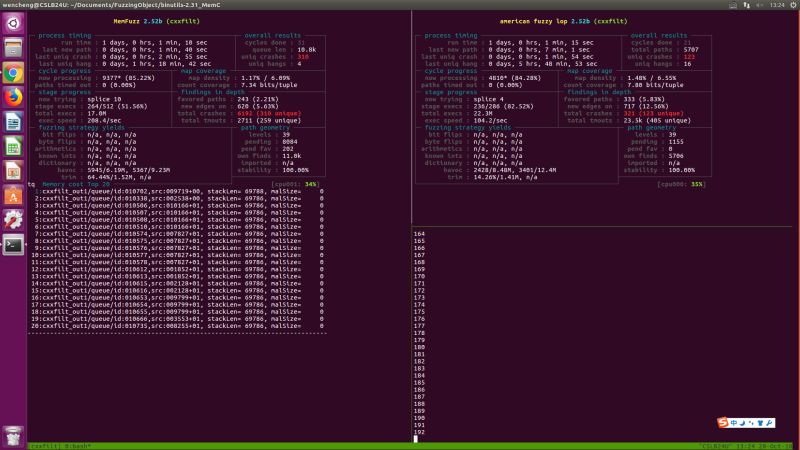Image resolution: width=800 pixels, height=450 pixels.
Task: Click exec speed 104.2/sec in AFL pane
Action: (490, 120)
